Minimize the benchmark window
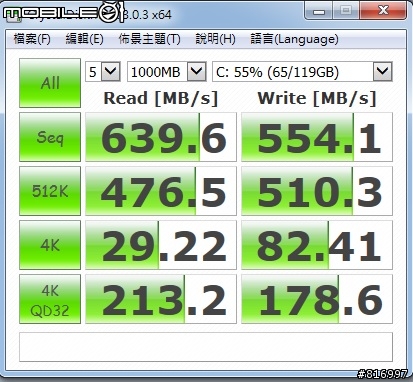Viewport: 413px width, 382px height. point(318,11)
